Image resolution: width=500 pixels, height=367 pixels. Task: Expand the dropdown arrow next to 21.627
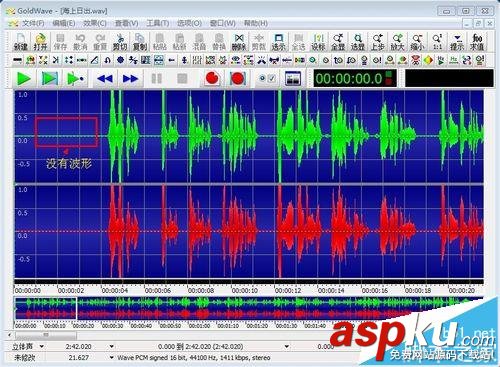click(x=111, y=358)
